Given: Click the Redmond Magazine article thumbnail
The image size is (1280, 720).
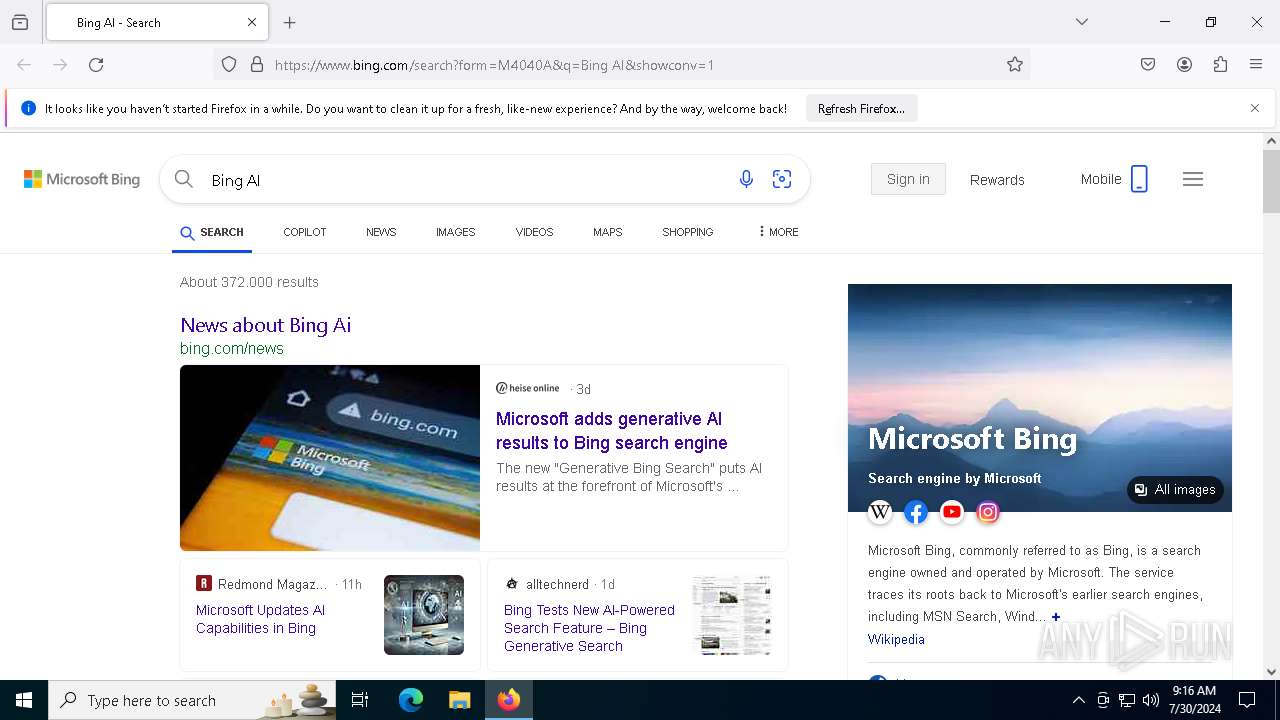Looking at the screenshot, I should pyautogui.click(x=424, y=615).
